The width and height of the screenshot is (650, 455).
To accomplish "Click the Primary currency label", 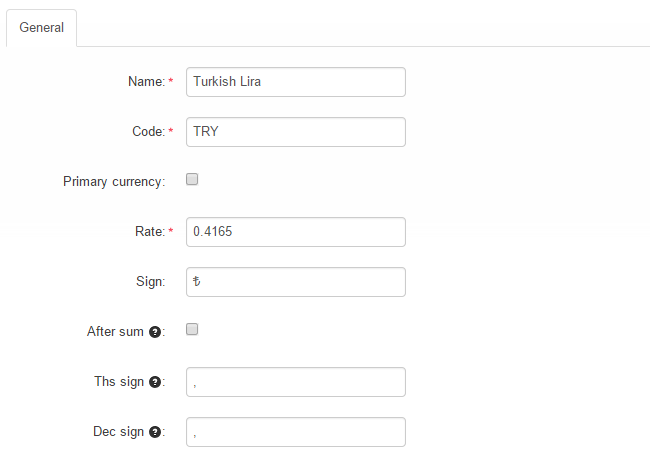I will coord(114,182).
